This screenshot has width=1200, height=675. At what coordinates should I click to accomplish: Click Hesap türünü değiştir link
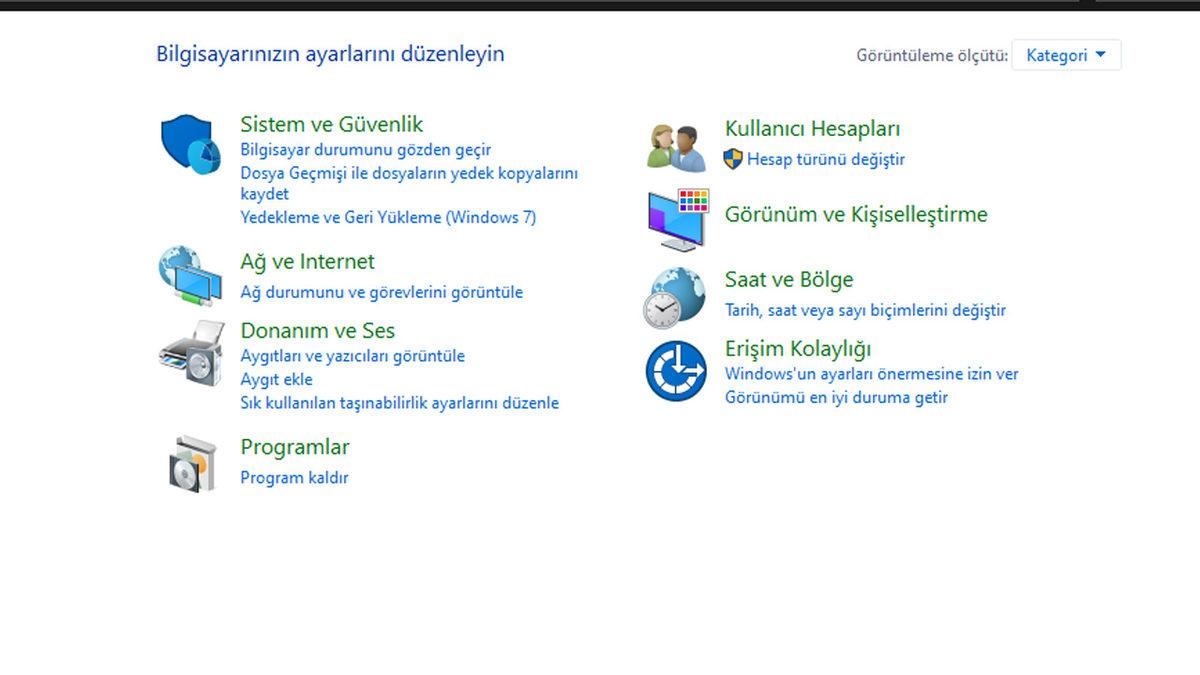[827, 159]
